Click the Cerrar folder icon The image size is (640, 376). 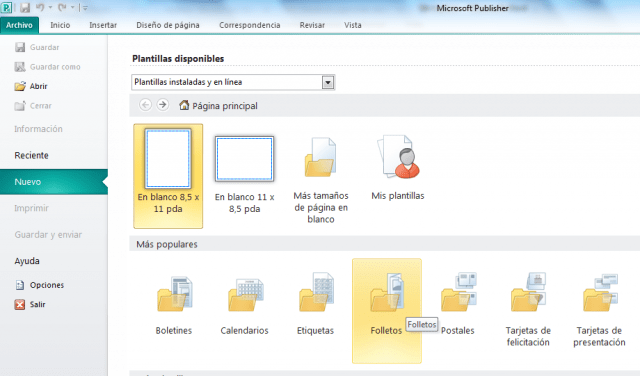click(x=20, y=106)
